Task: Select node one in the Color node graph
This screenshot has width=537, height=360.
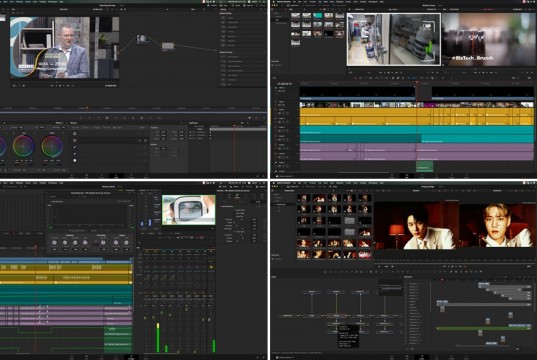Action: coord(142,38)
